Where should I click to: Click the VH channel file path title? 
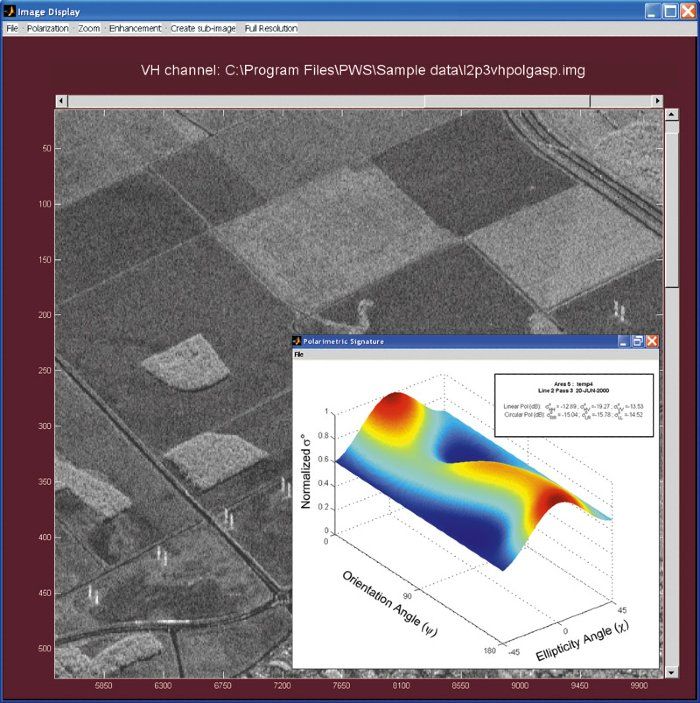(363, 70)
